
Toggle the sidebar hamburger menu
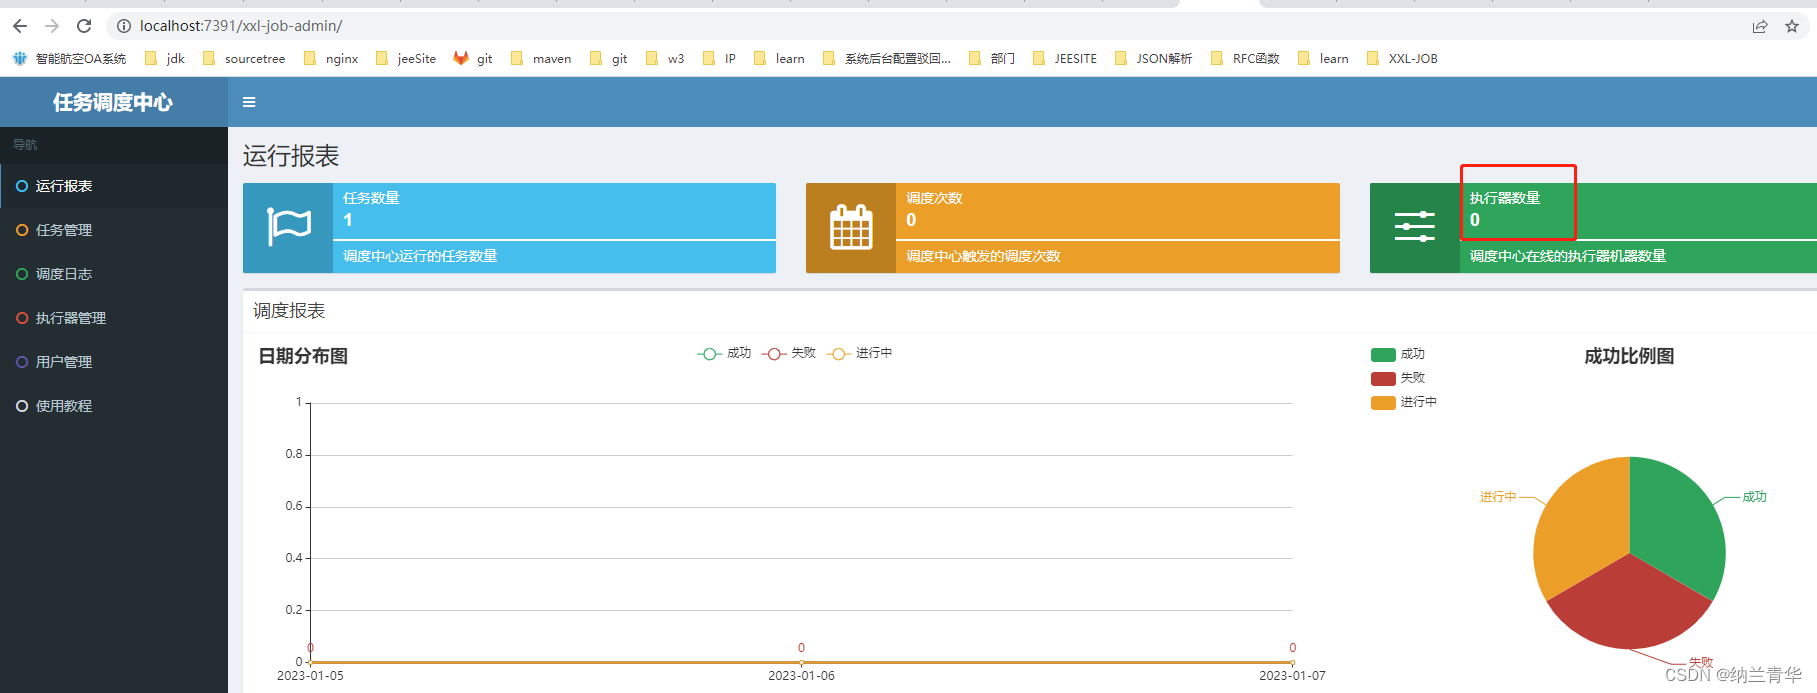coord(249,102)
